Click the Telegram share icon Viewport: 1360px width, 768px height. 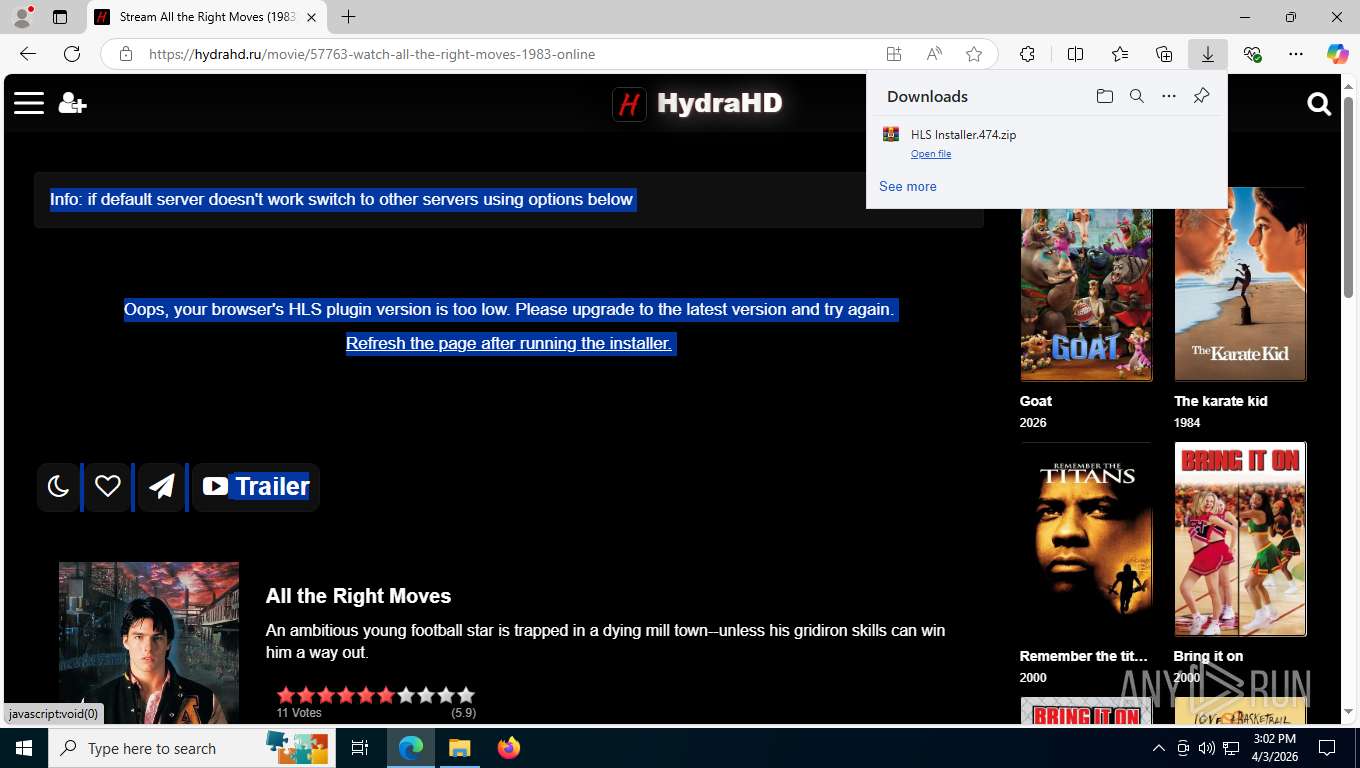click(x=161, y=487)
